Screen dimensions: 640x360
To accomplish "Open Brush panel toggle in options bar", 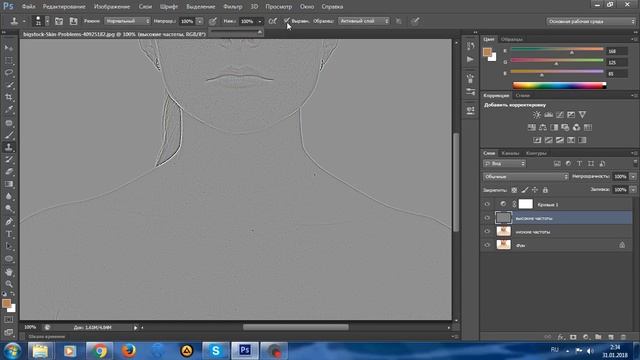I will pos(59,21).
